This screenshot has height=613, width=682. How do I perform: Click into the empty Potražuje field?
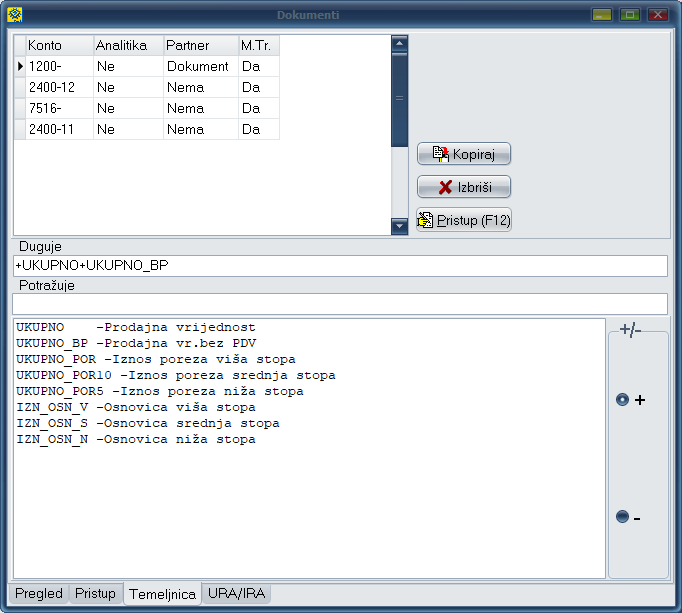click(x=340, y=303)
